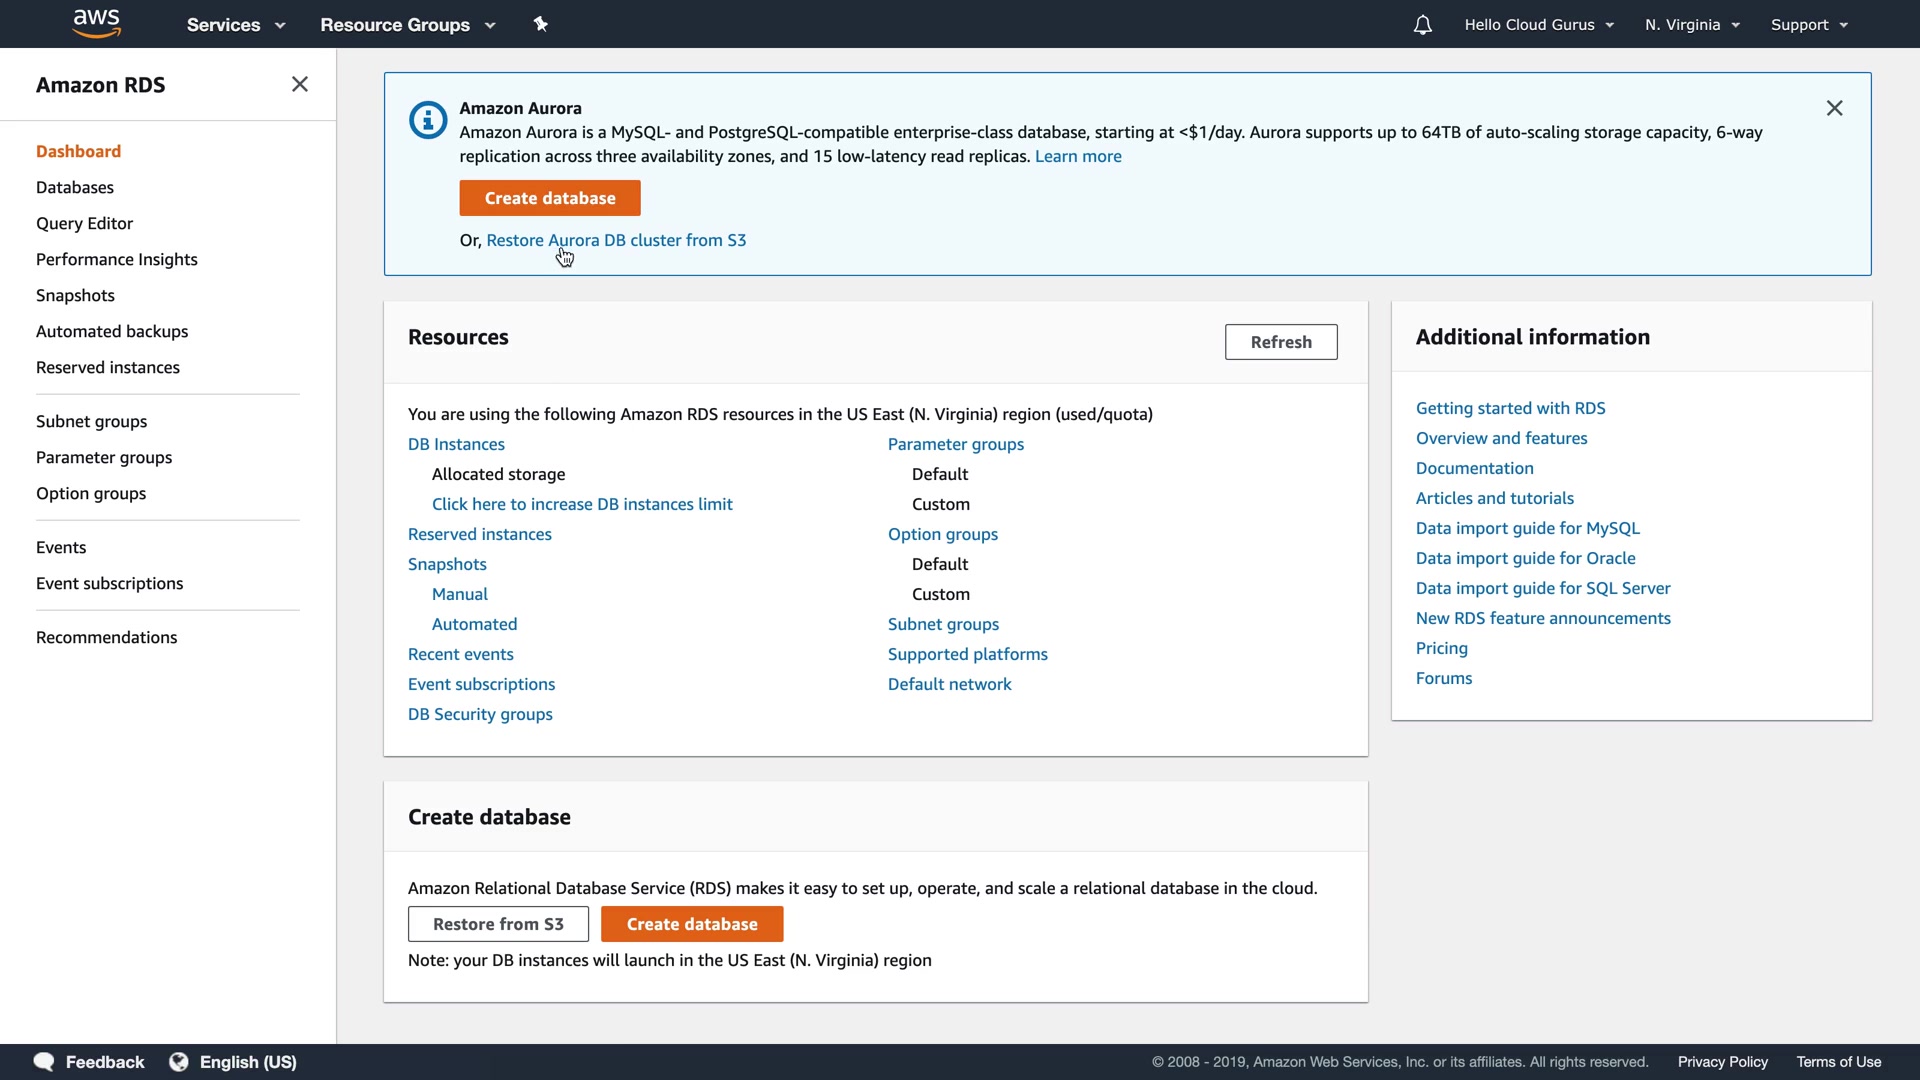Close the Amazon RDS sidebar panel
Viewport: 1920px width, 1080px height.
click(x=299, y=84)
